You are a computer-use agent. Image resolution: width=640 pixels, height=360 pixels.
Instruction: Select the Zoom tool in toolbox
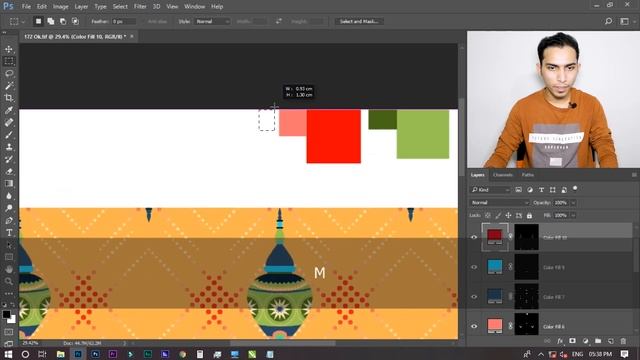(x=9, y=281)
